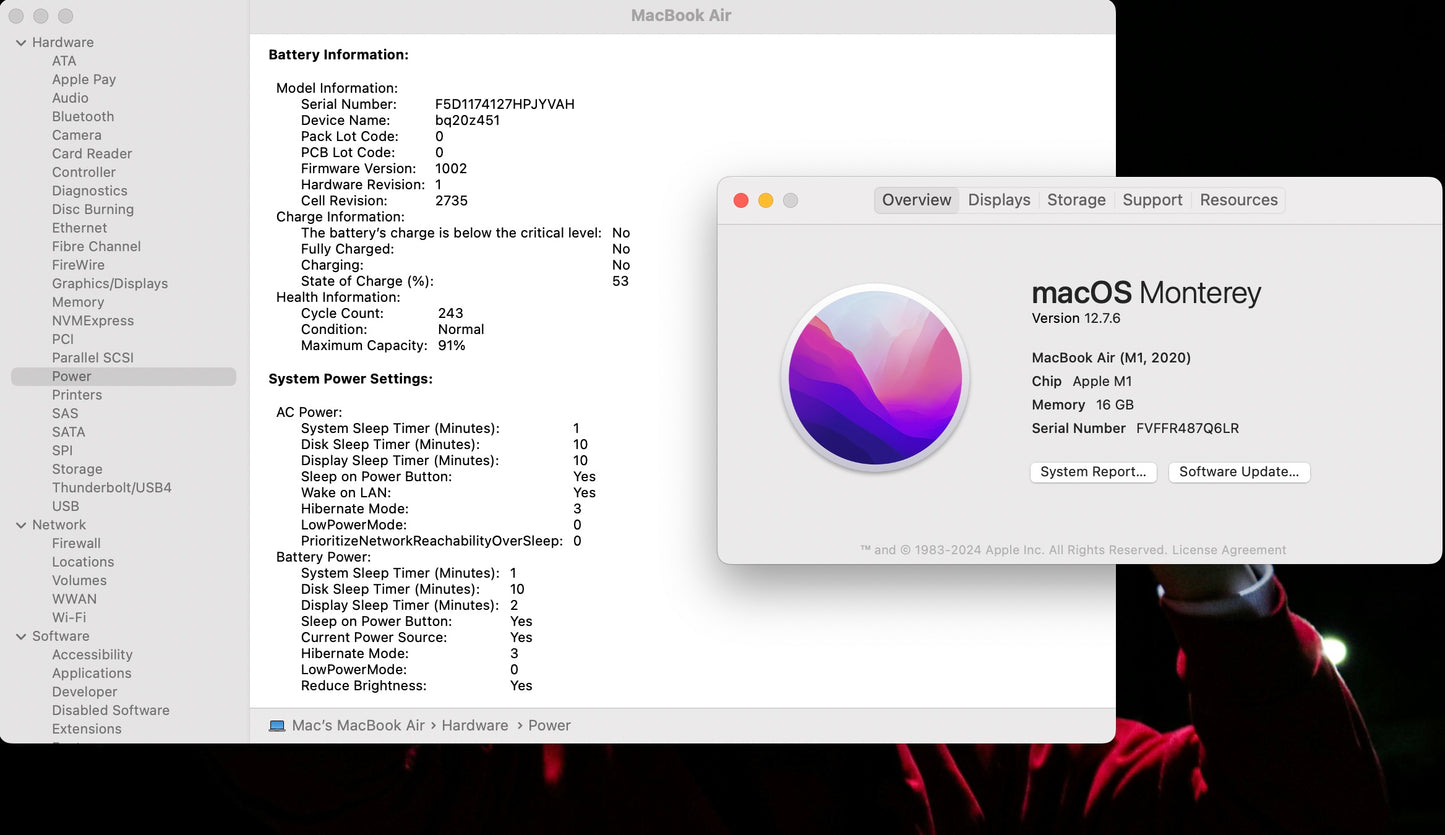Close the About This Mac window

(741, 201)
